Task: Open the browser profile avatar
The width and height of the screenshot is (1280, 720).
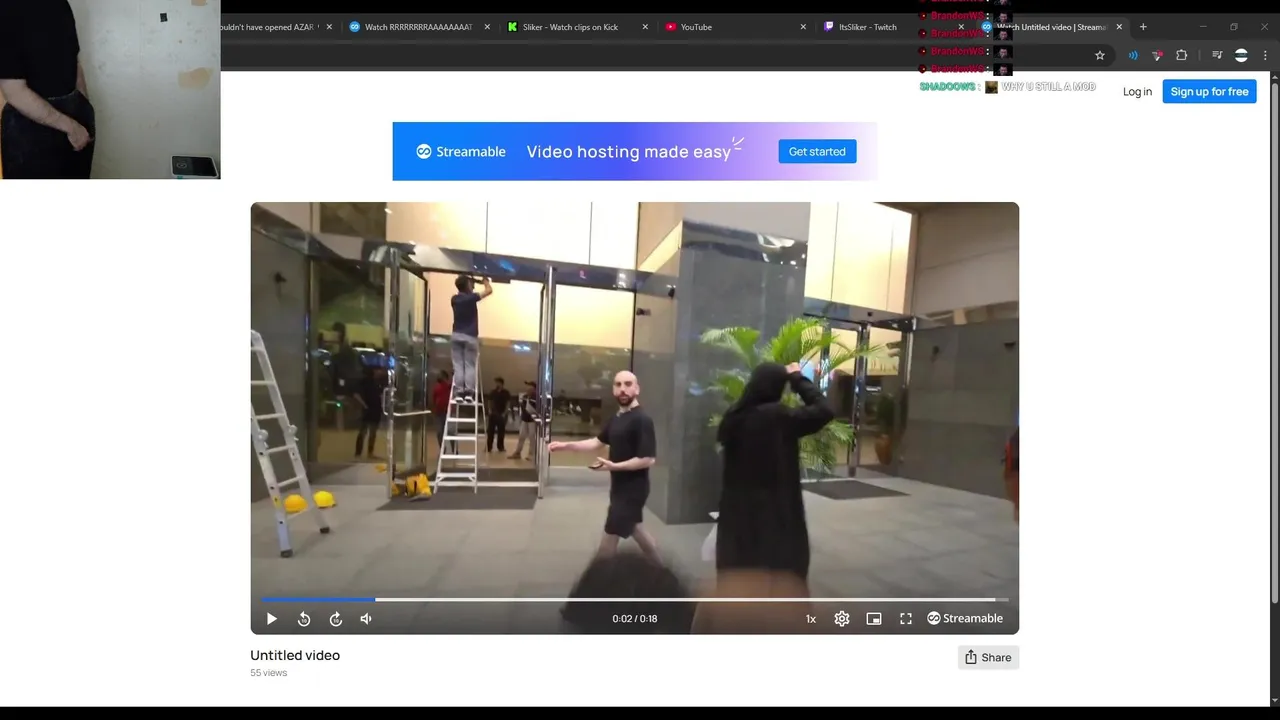Action: [1241, 56]
